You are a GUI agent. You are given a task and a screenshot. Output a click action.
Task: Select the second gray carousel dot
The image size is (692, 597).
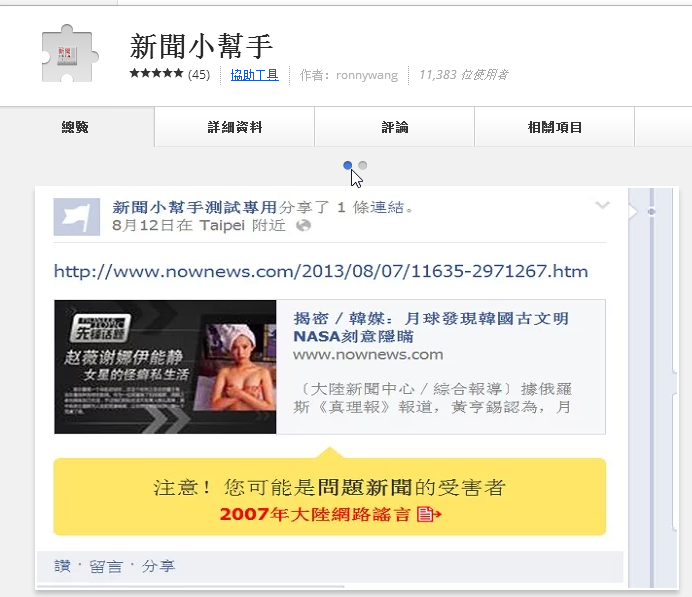click(x=362, y=165)
